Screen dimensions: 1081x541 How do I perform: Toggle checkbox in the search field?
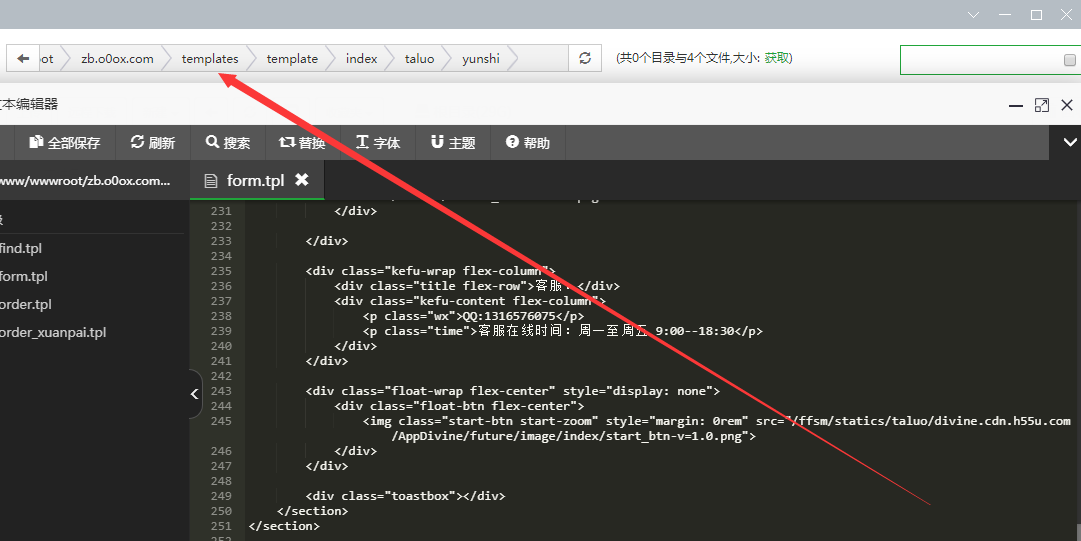click(x=1070, y=60)
